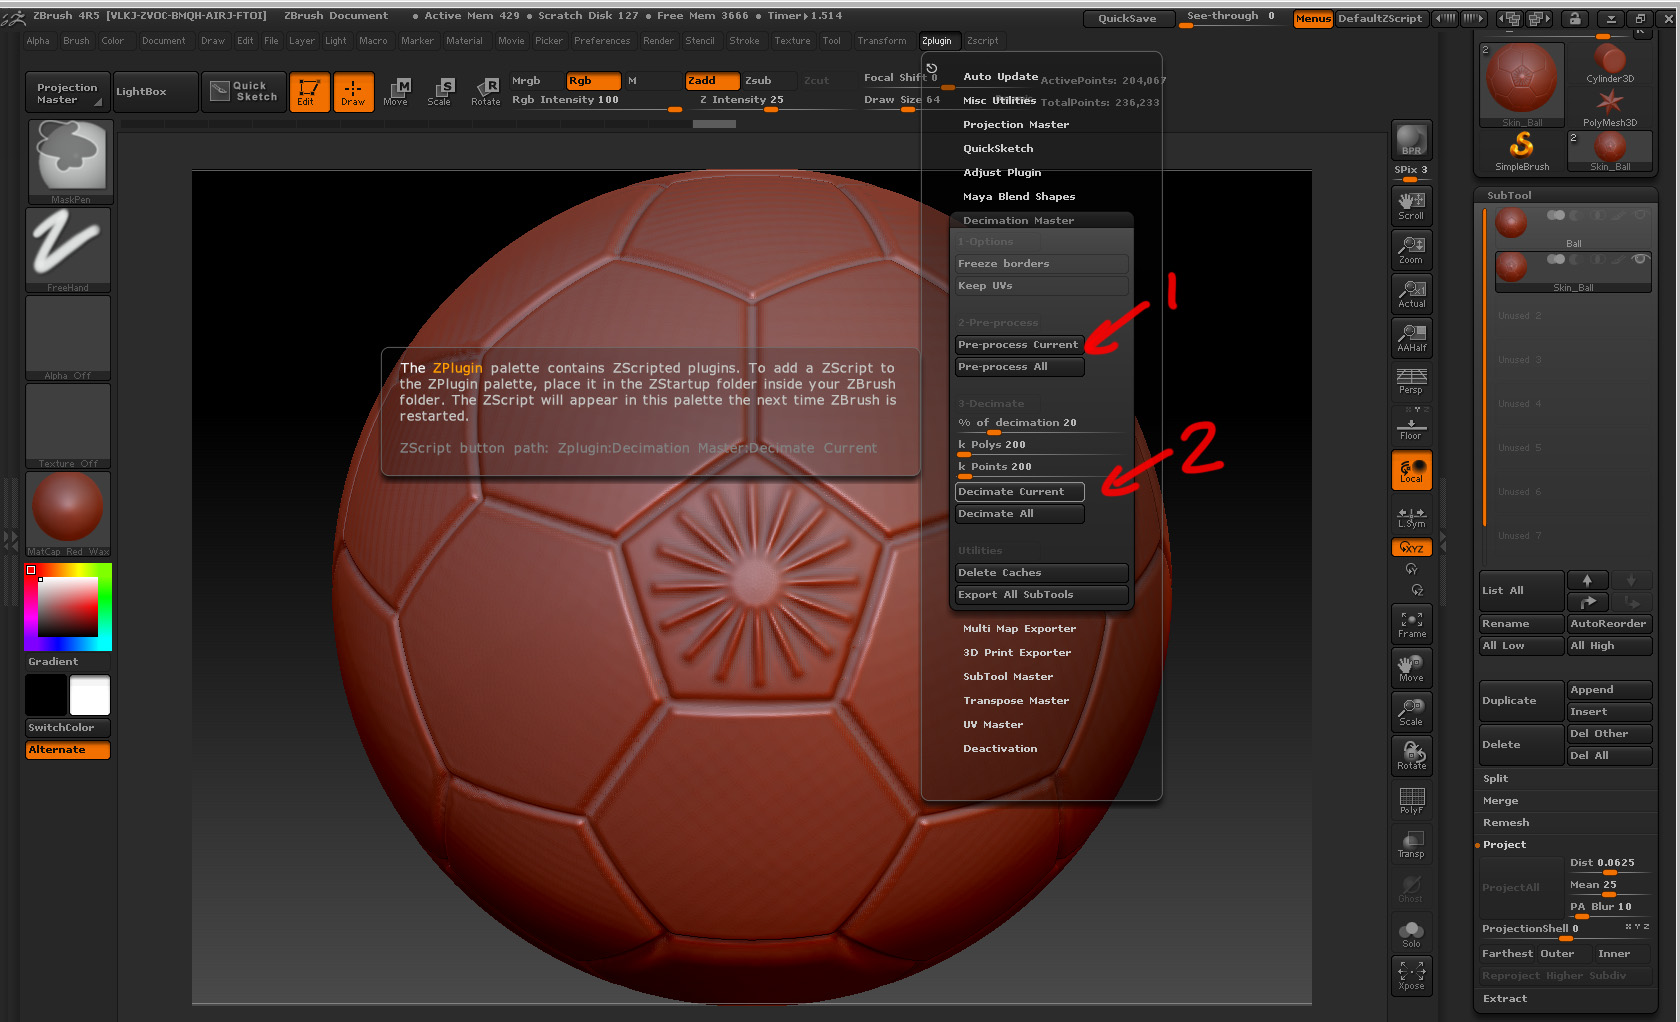Open the Tool menu
Viewport: 1680px width, 1022px height.
click(x=831, y=41)
